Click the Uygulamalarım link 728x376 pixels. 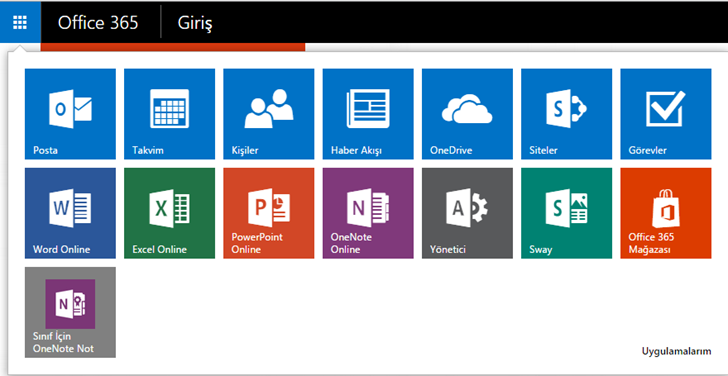tap(676, 351)
